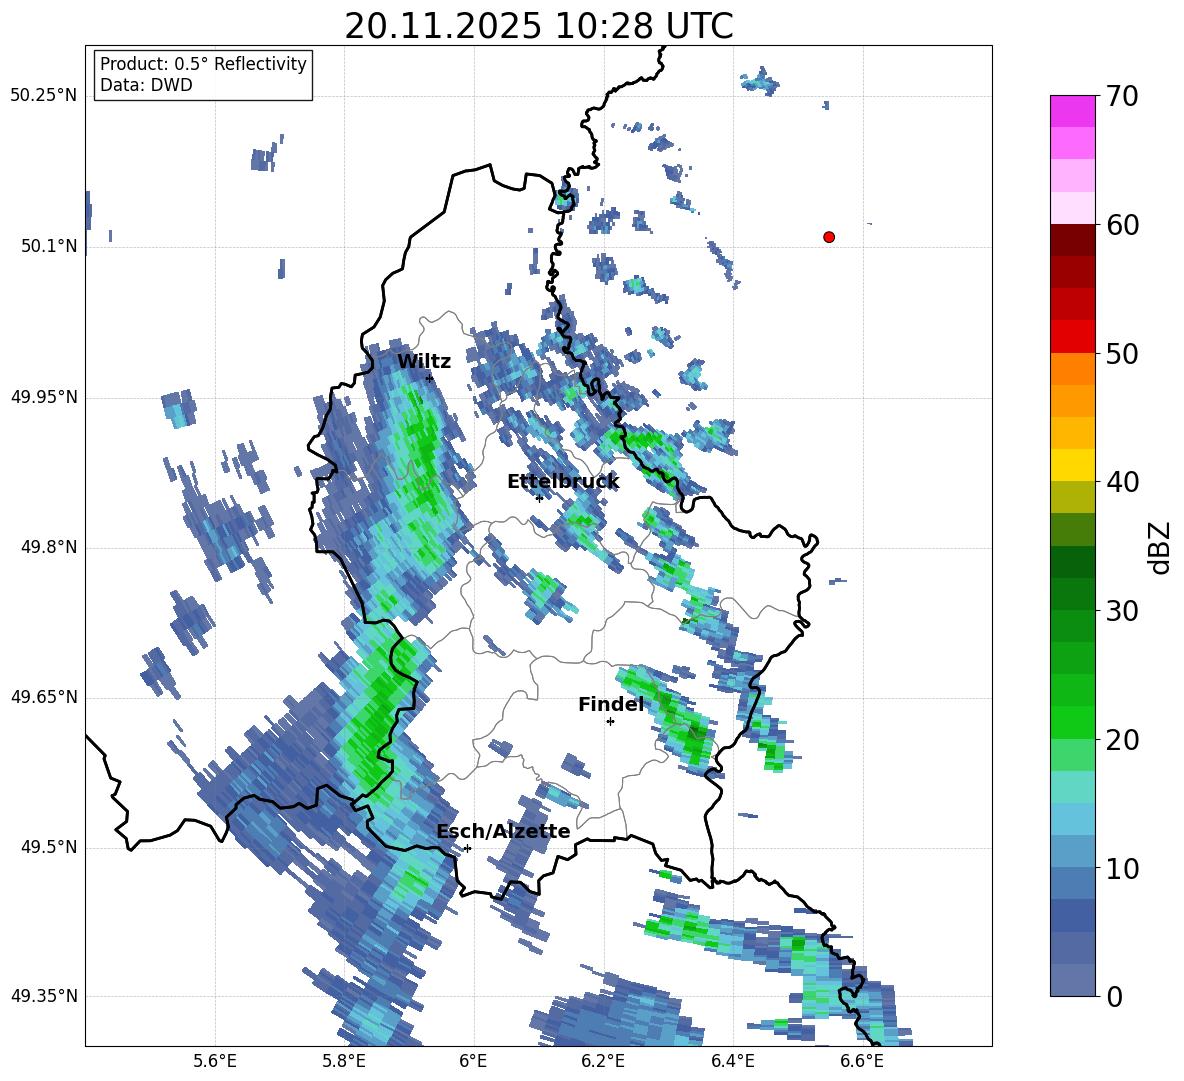Click the 49.5°N latitude label
The width and height of the screenshot is (1184, 1081).
coord(49,848)
